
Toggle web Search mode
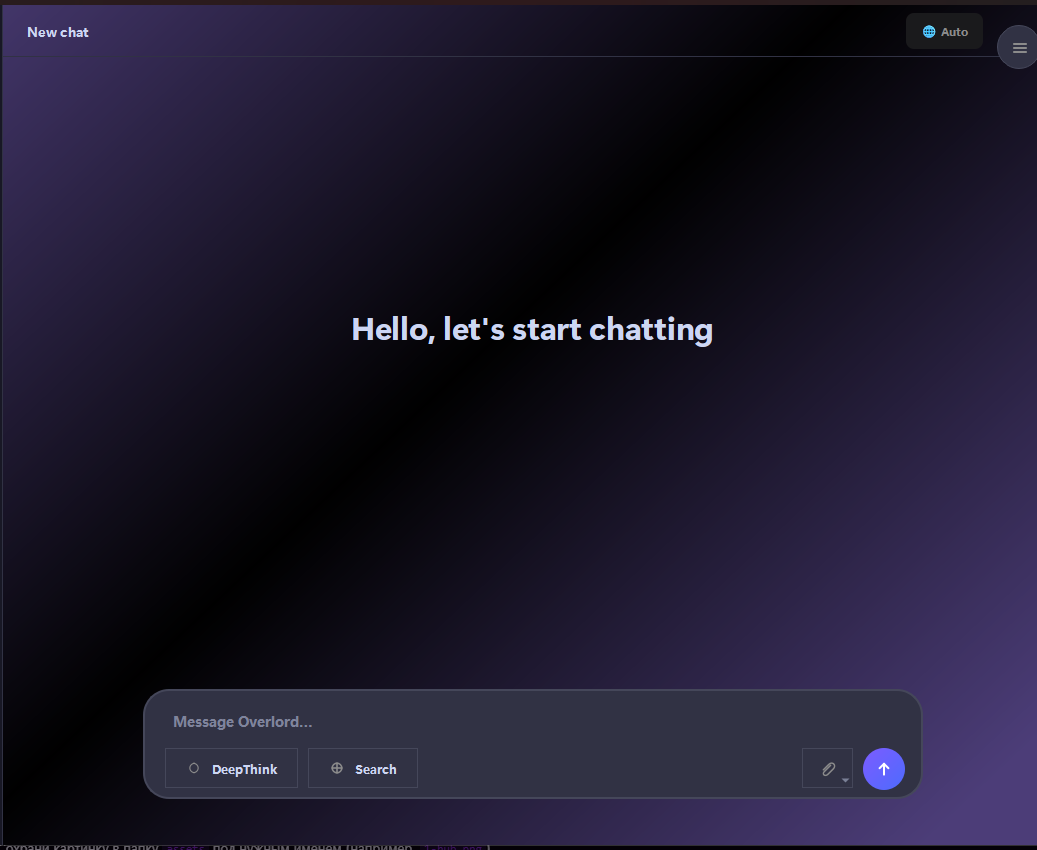click(x=363, y=769)
